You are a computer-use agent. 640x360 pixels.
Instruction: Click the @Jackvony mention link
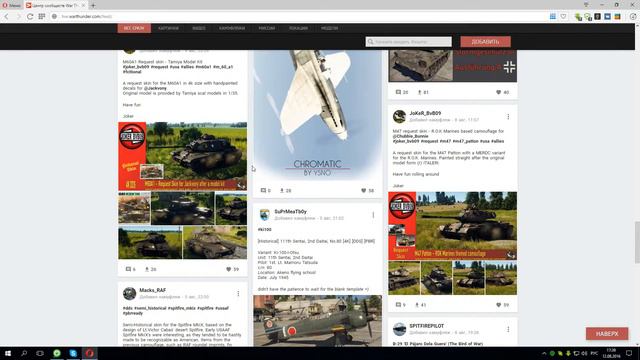(155, 88)
